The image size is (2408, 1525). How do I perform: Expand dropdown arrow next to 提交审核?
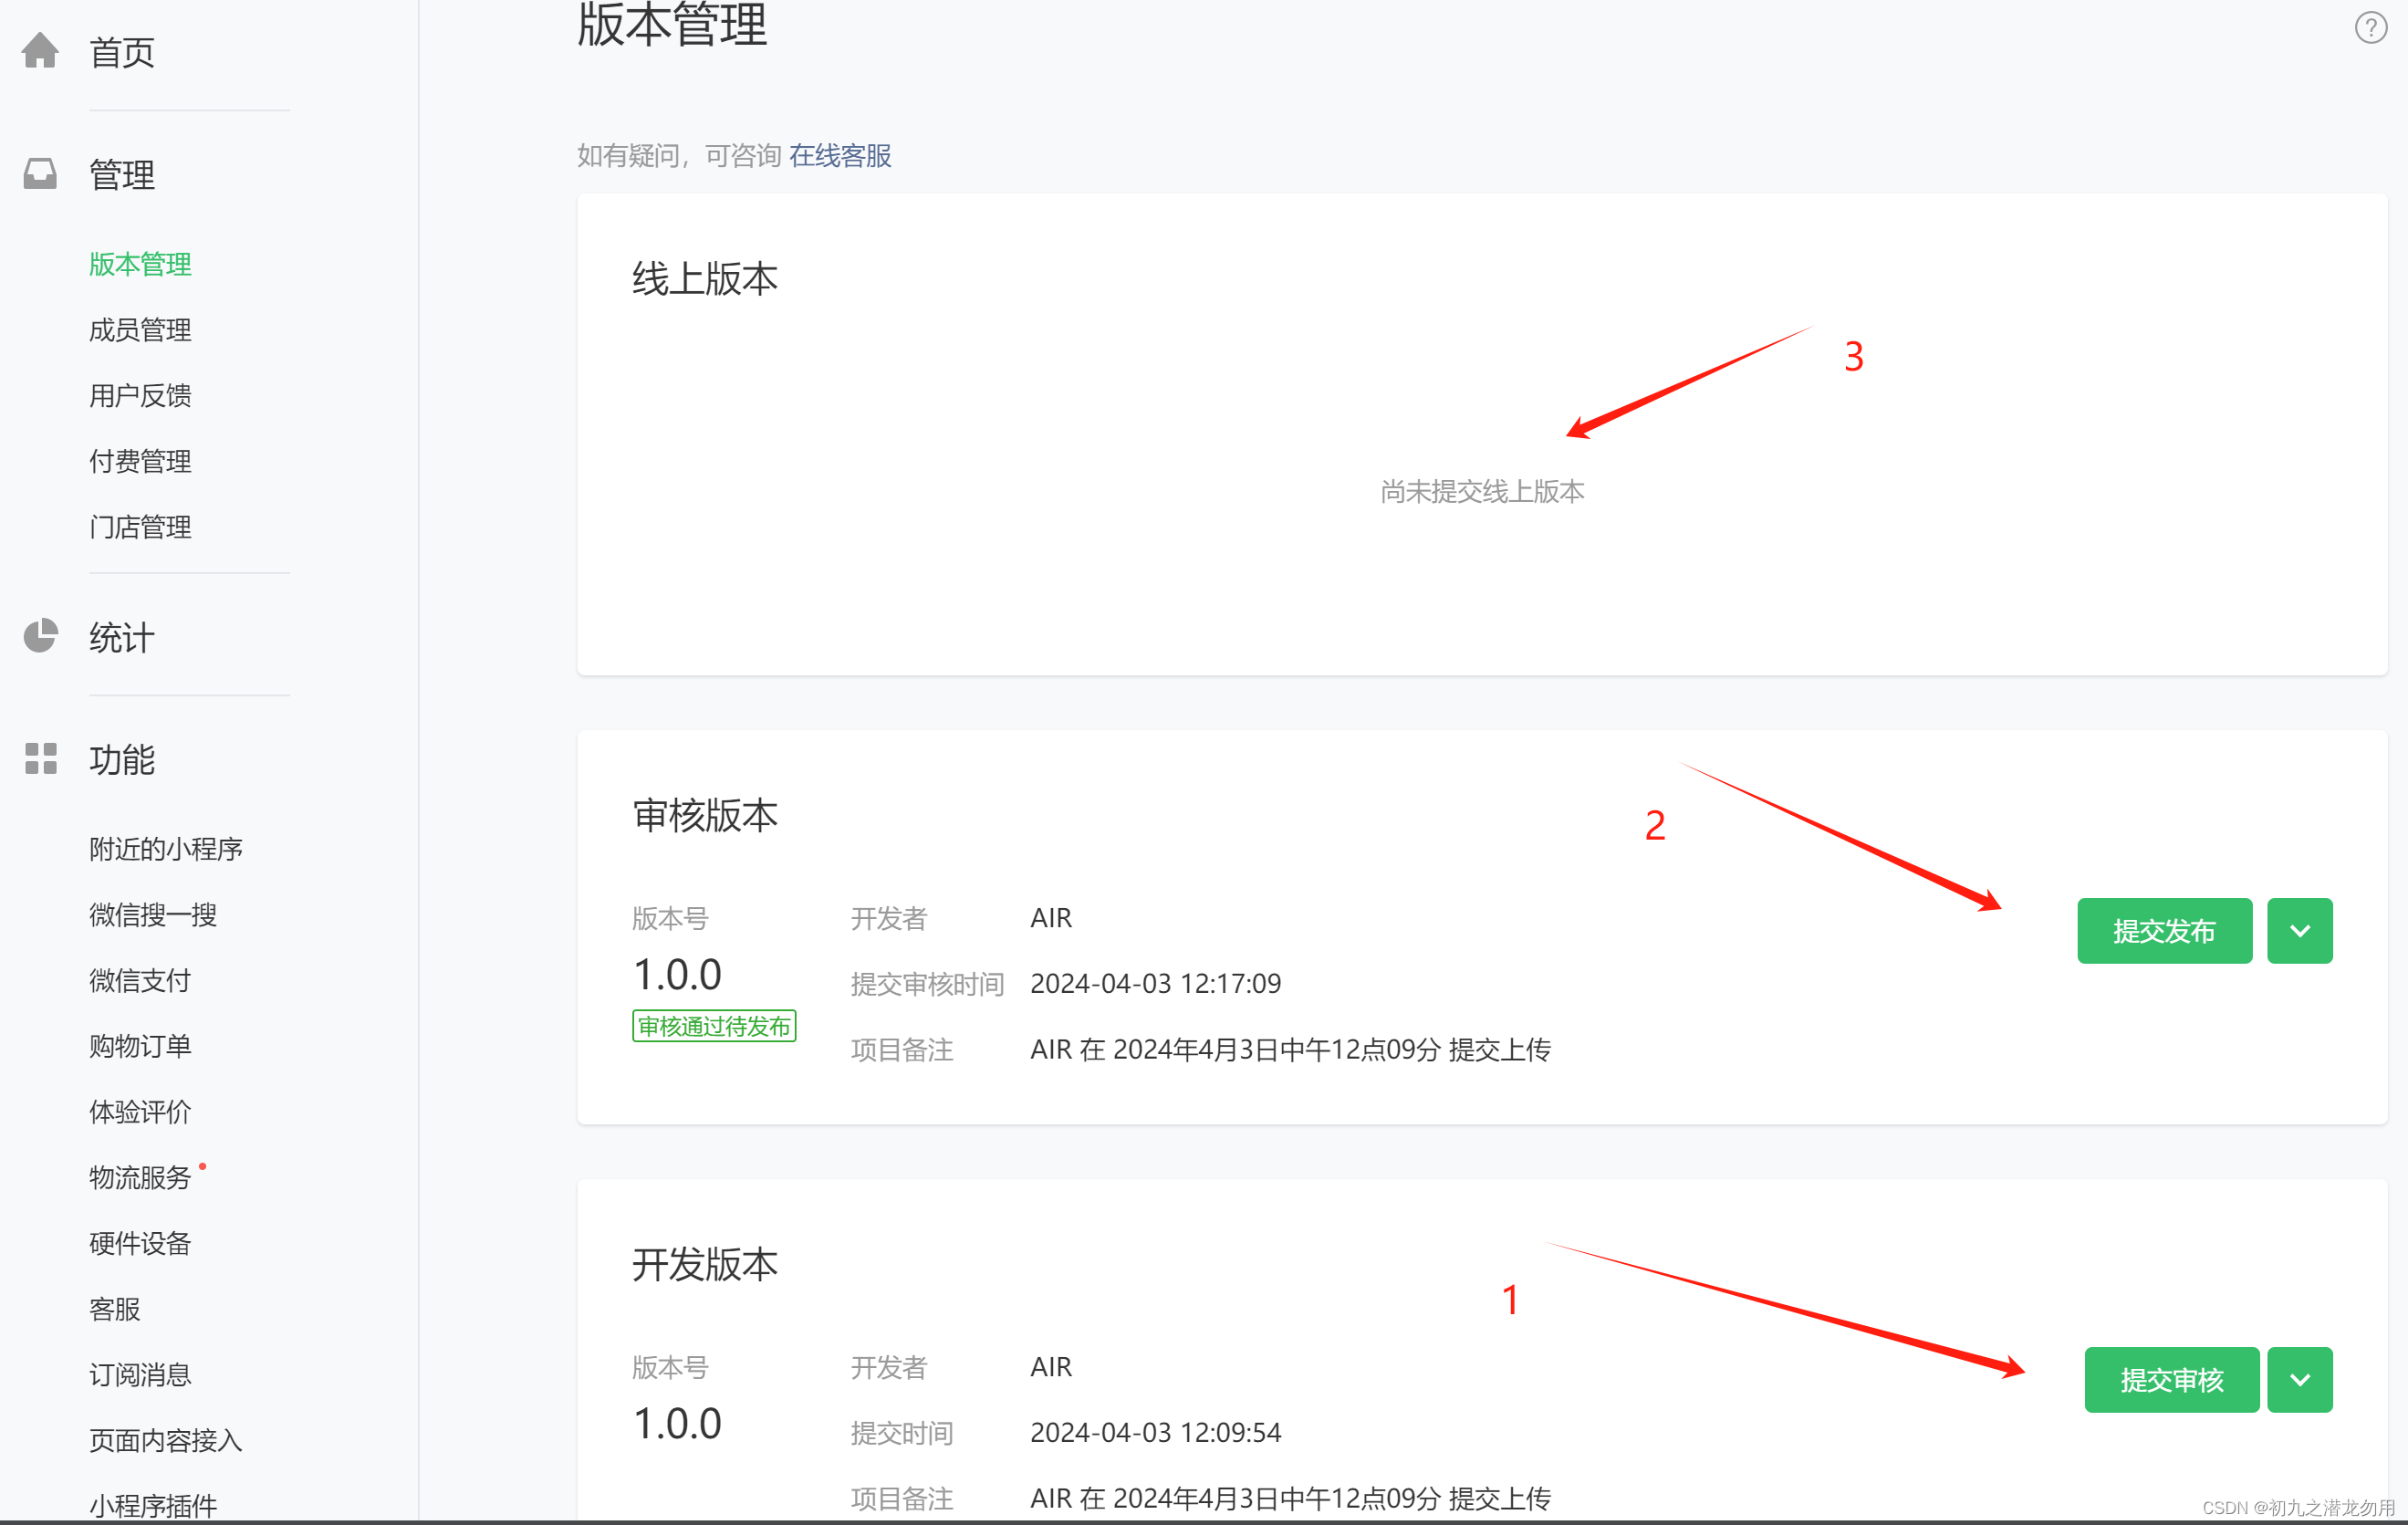pos(2299,1380)
